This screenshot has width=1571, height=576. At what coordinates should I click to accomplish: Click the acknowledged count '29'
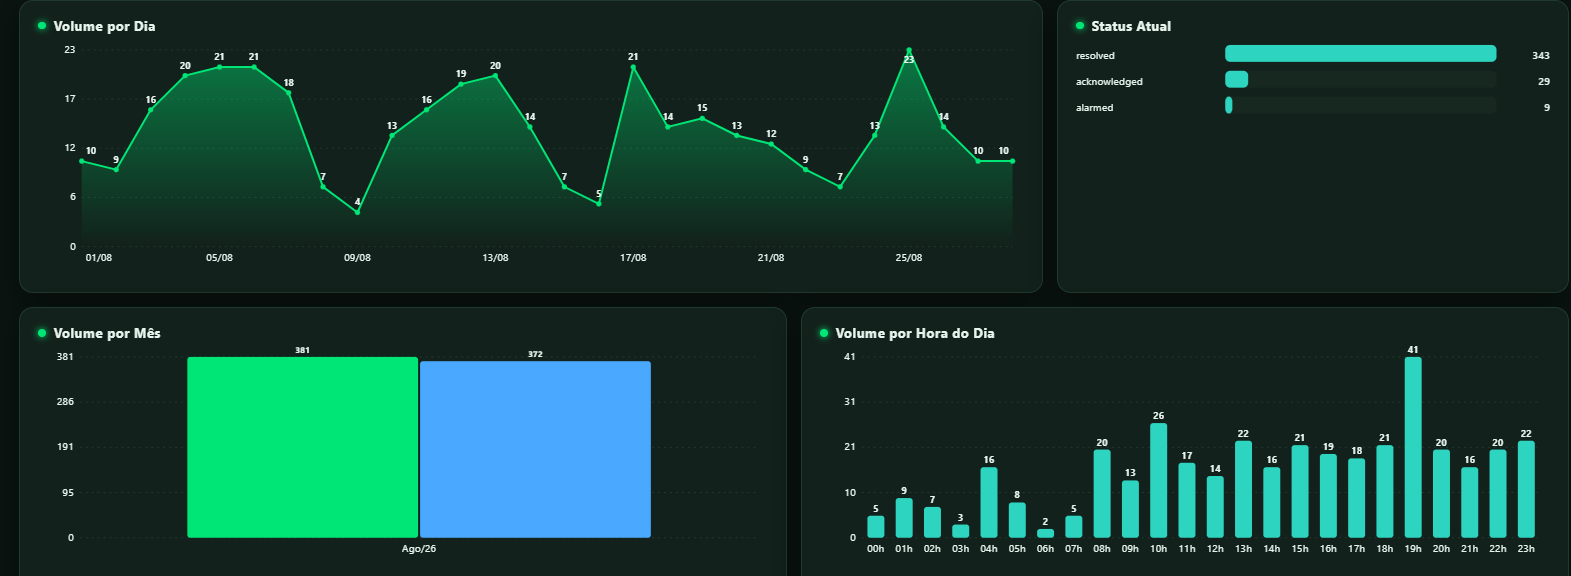click(x=1544, y=82)
